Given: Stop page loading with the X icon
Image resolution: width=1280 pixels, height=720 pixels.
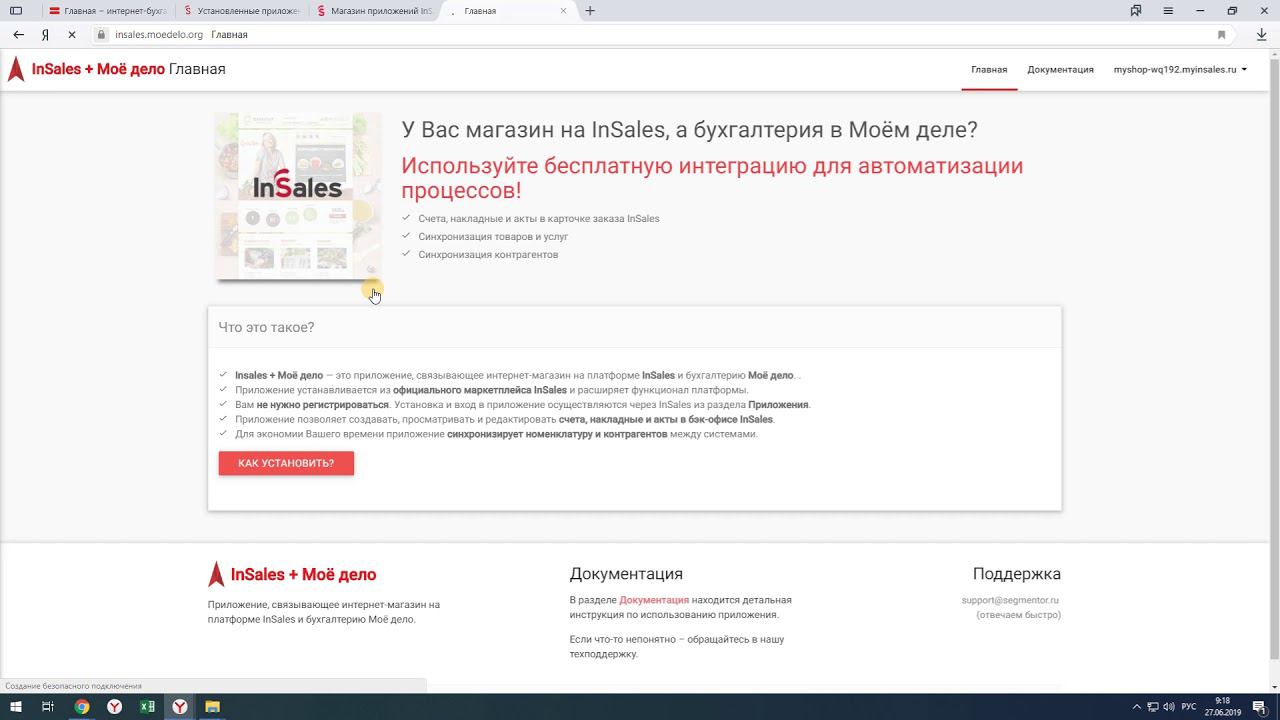Looking at the screenshot, I should pyautogui.click(x=72, y=34).
